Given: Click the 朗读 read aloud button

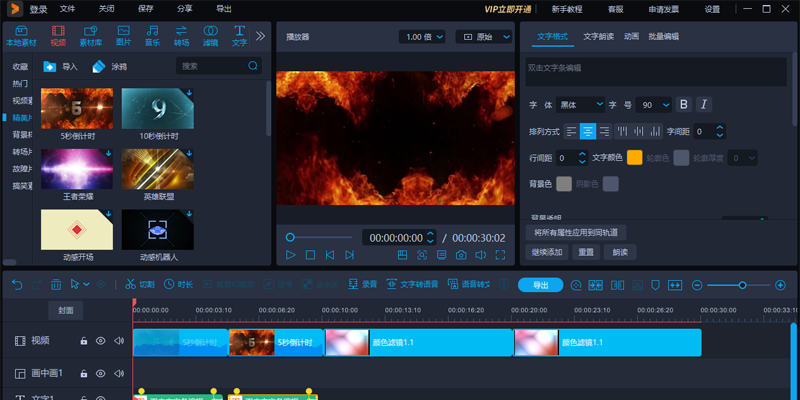Looking at the screenshot, I should (x=620, y=252).
